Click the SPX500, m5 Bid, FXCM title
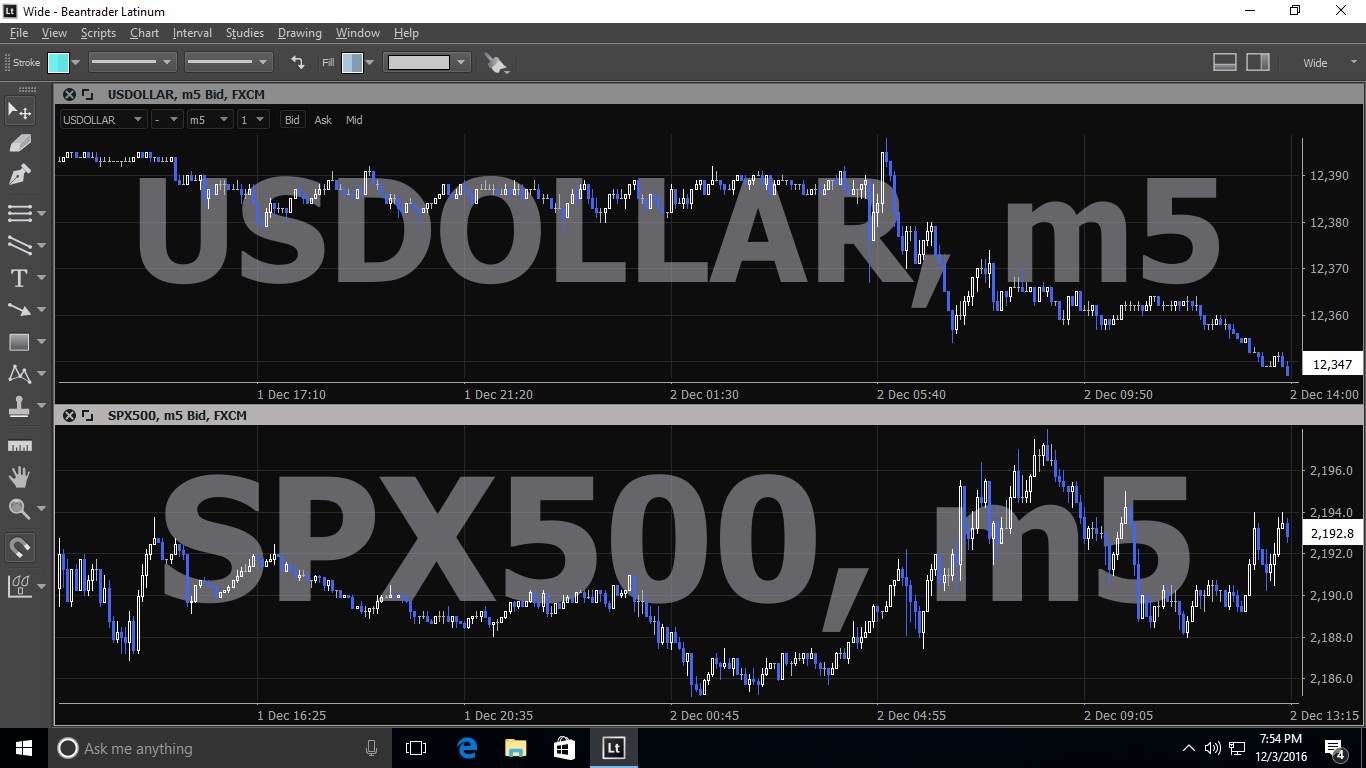The width and height of the screenshot is (1366, 768). point(177,415)
